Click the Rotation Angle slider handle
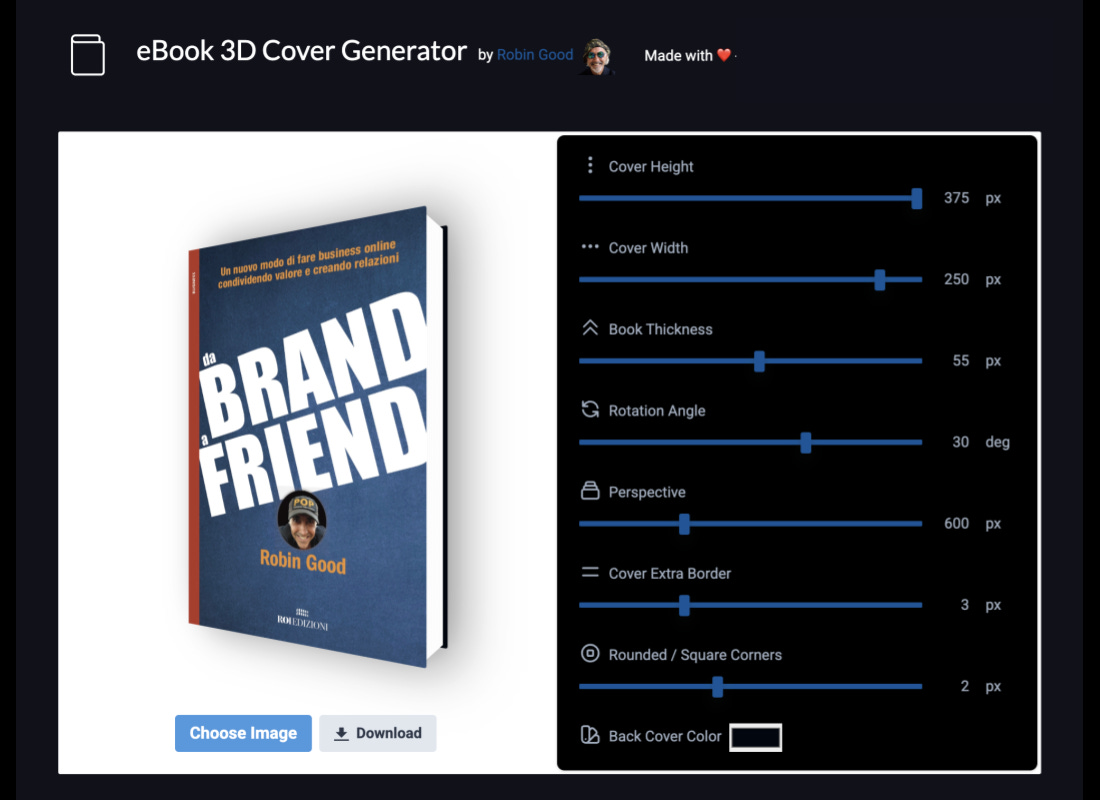This screenshot has height=800, width=1100. coord(805,443)
